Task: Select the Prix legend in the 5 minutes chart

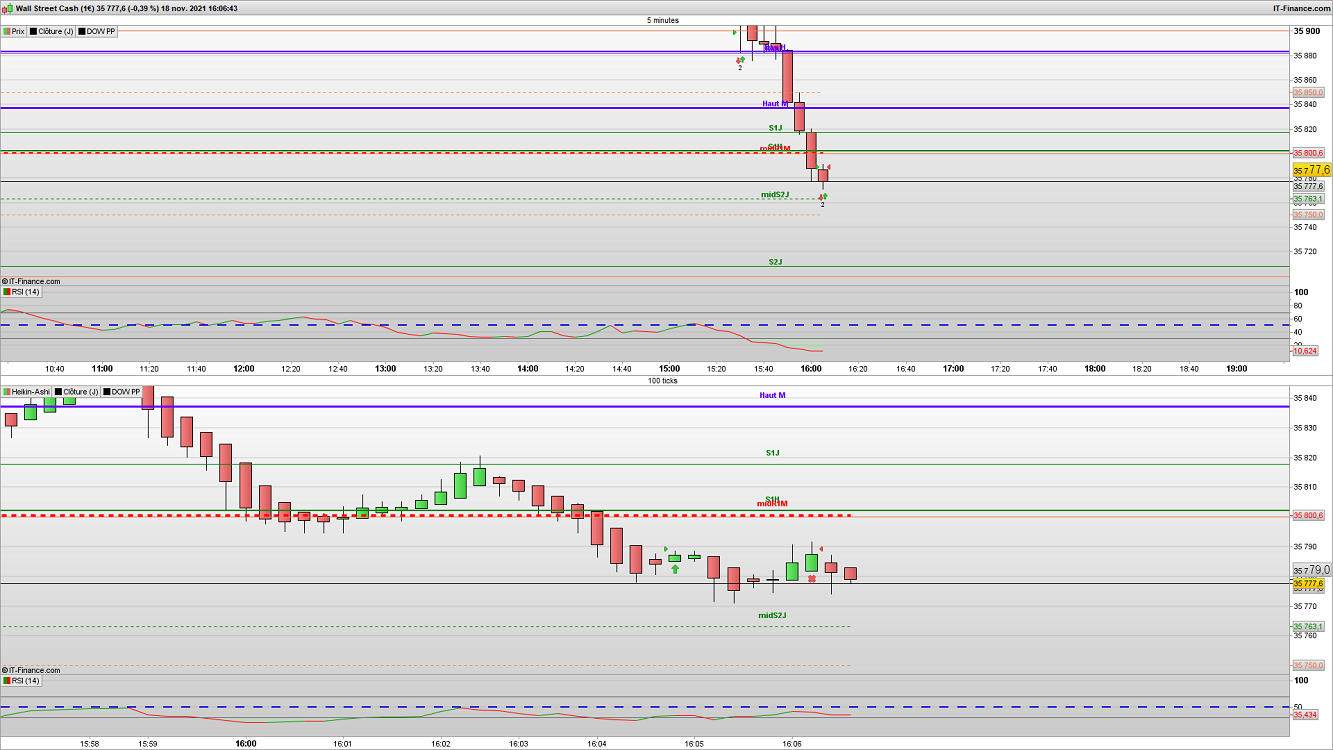Action: pos(14,31)
